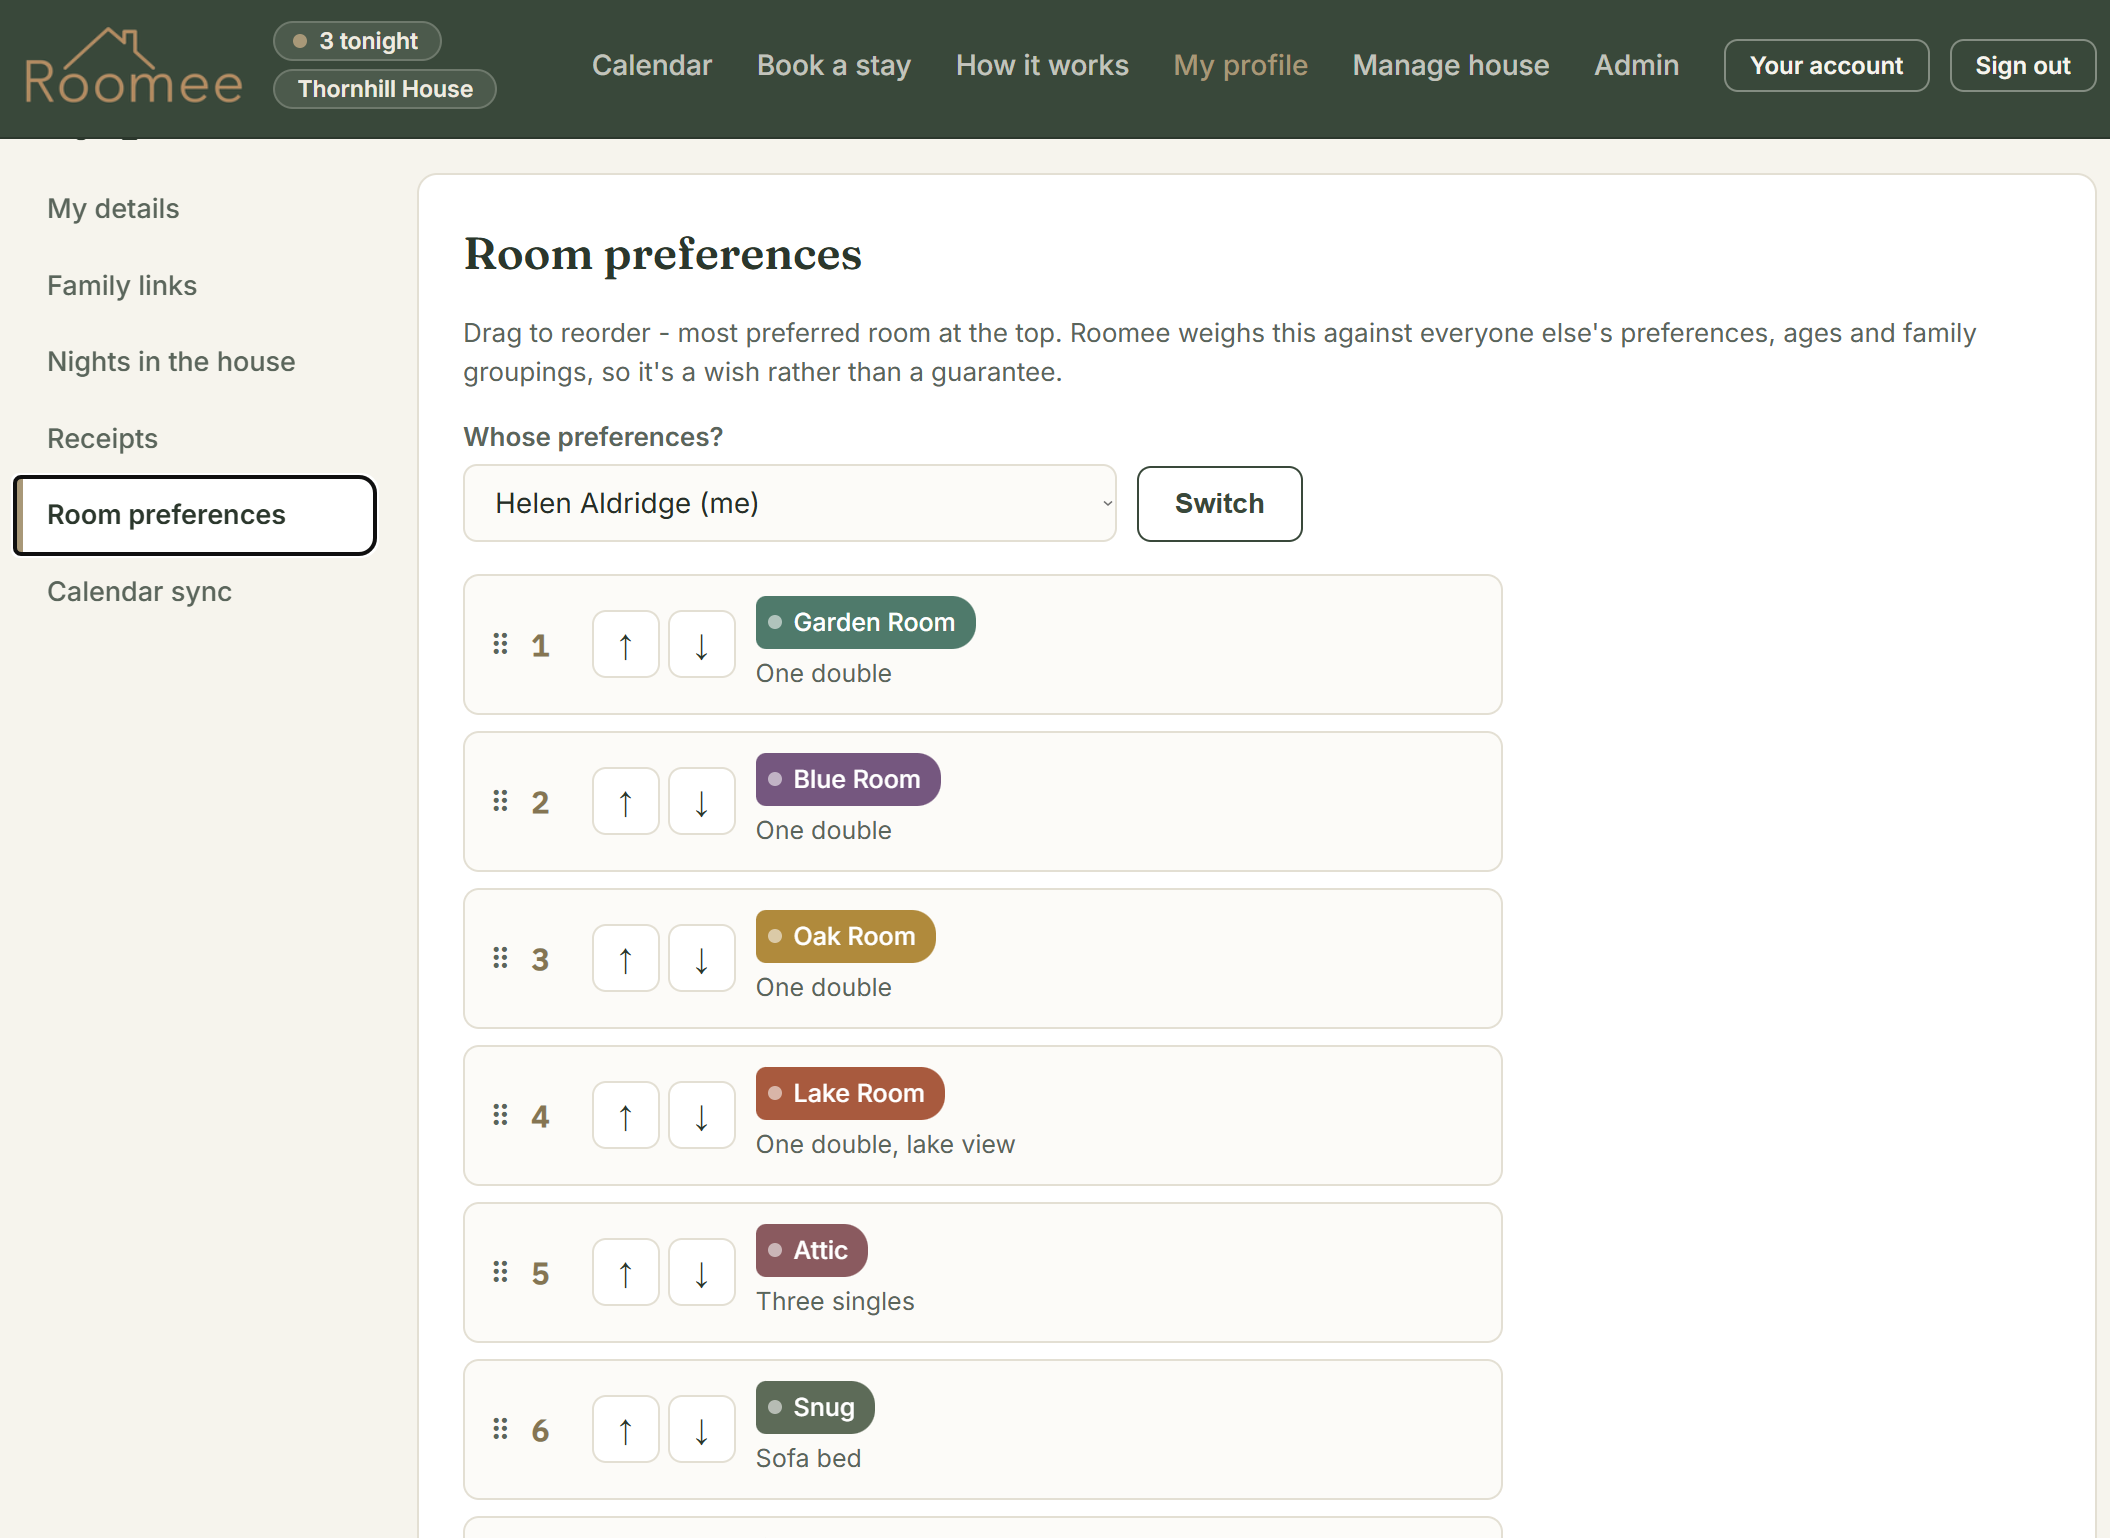
Task: Click the Roomee house logo
Action: (133, 66)
